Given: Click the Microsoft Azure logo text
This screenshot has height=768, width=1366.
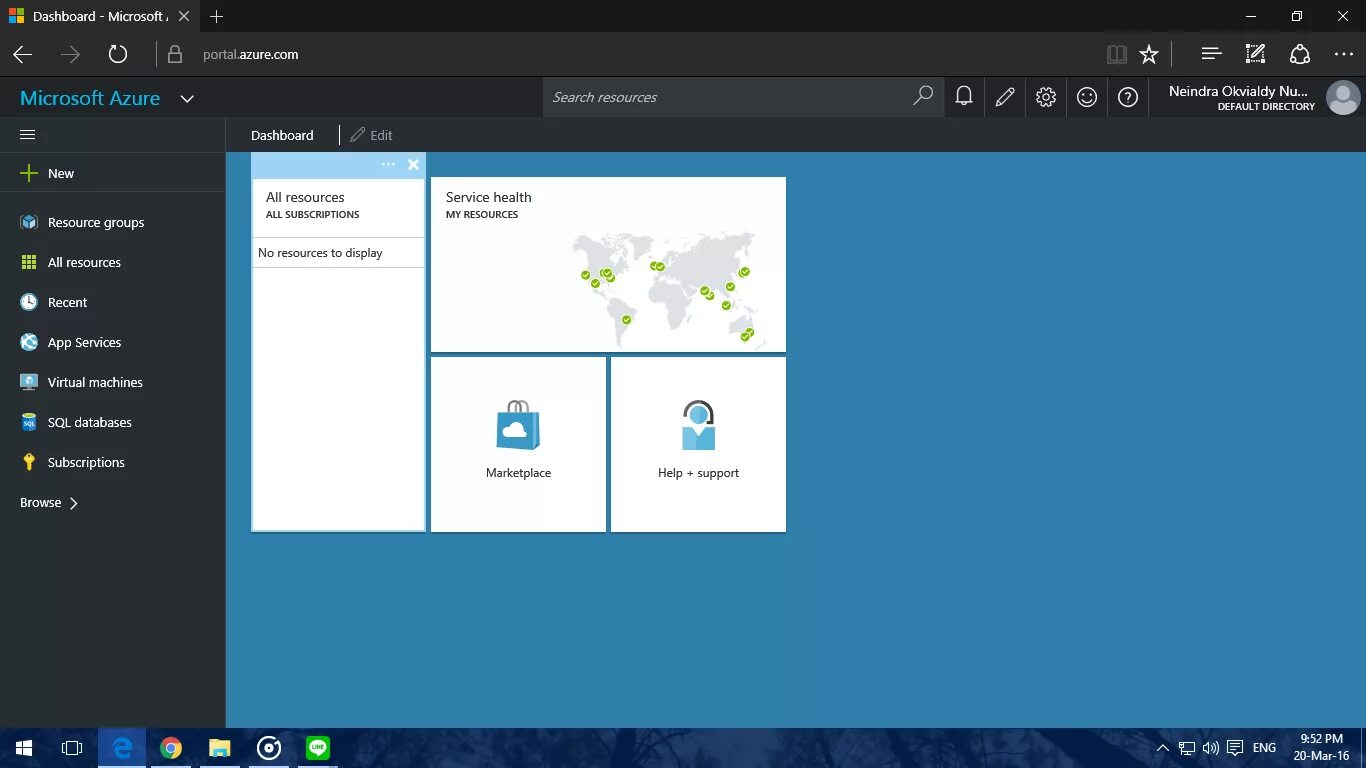Looking at the screenshot, I should (x=90, y=98).
